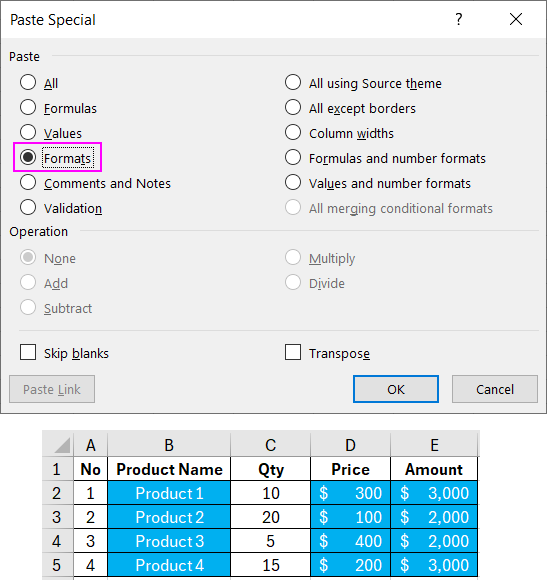Select column B header
Screen dimensions: 547x580
click(169, 445)
